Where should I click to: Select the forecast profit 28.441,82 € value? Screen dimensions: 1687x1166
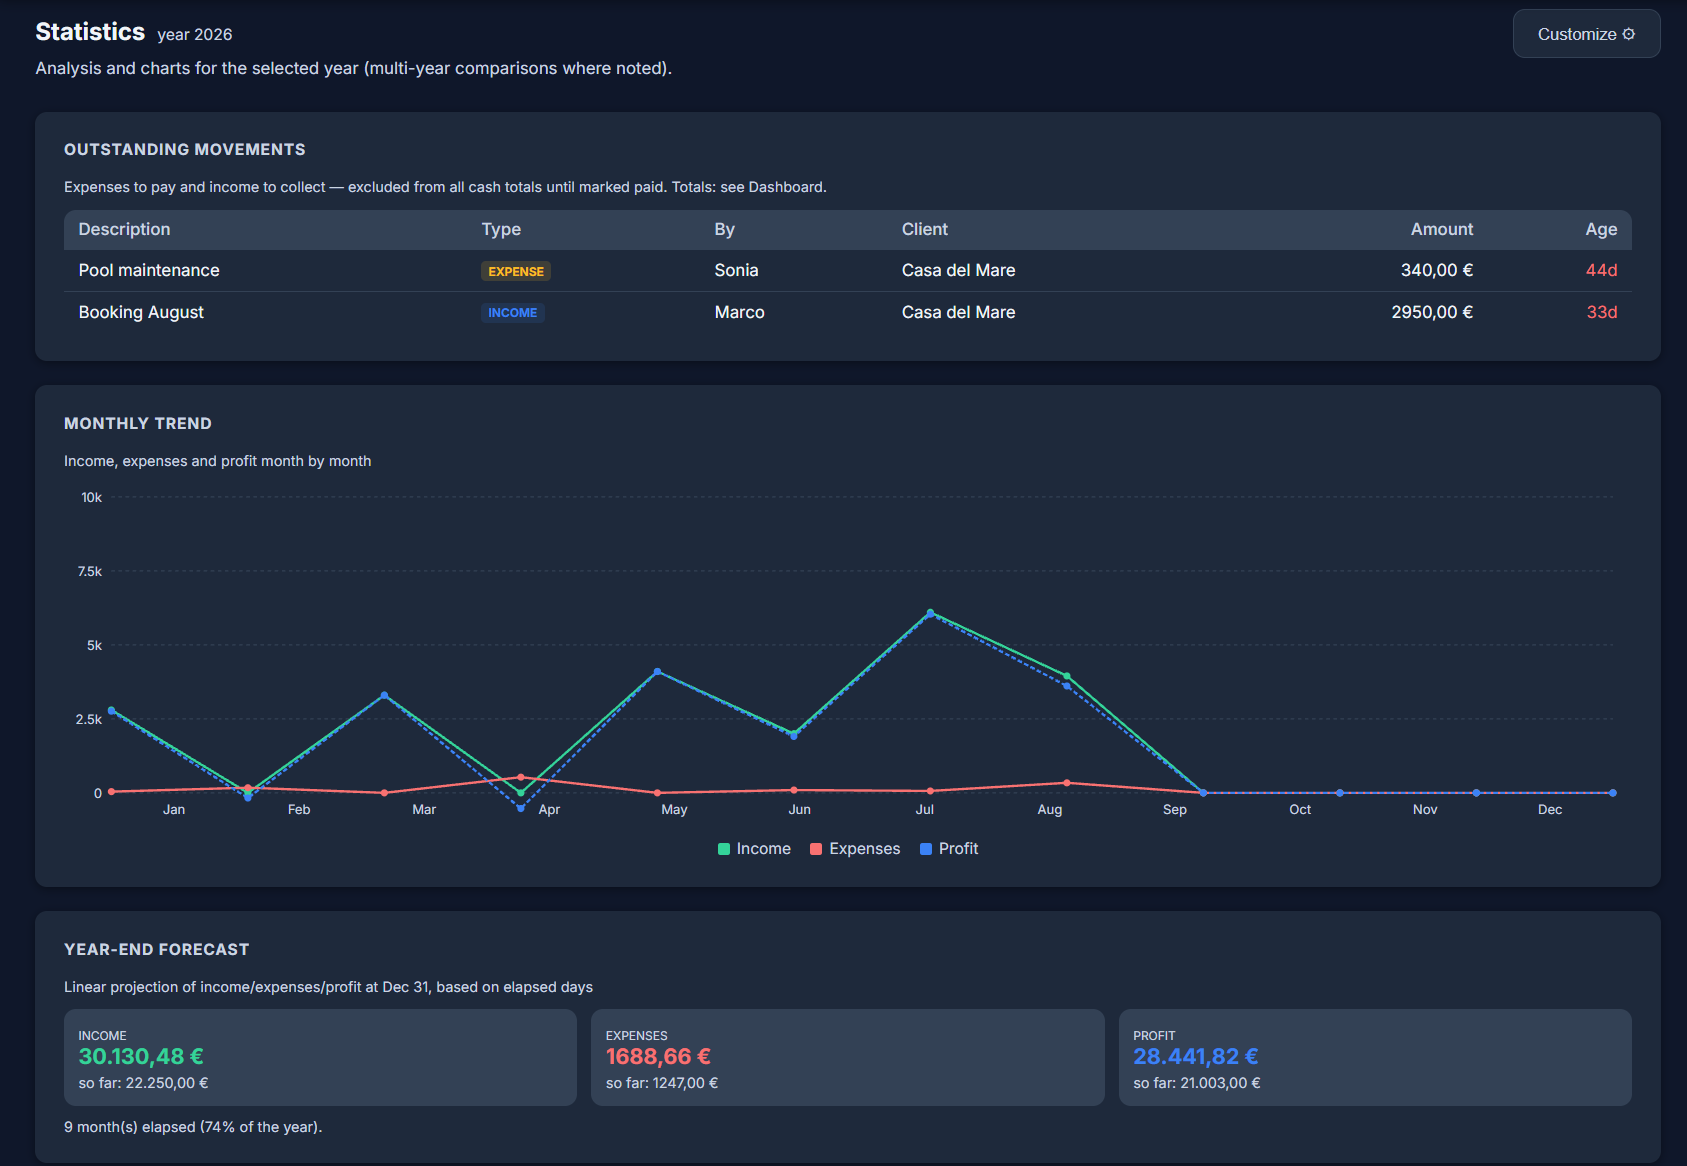point(1196,1056)
